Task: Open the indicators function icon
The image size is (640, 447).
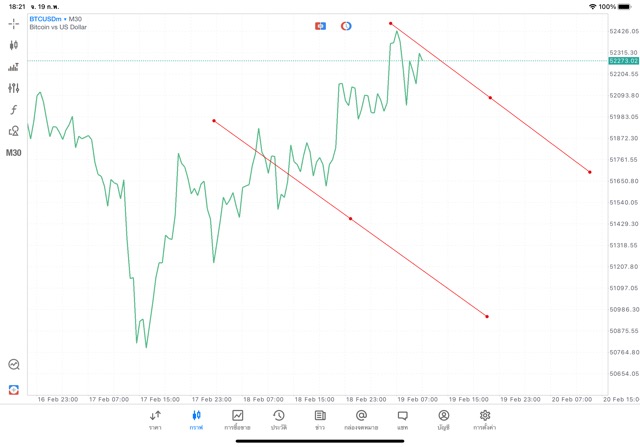Action: [14, 110]
